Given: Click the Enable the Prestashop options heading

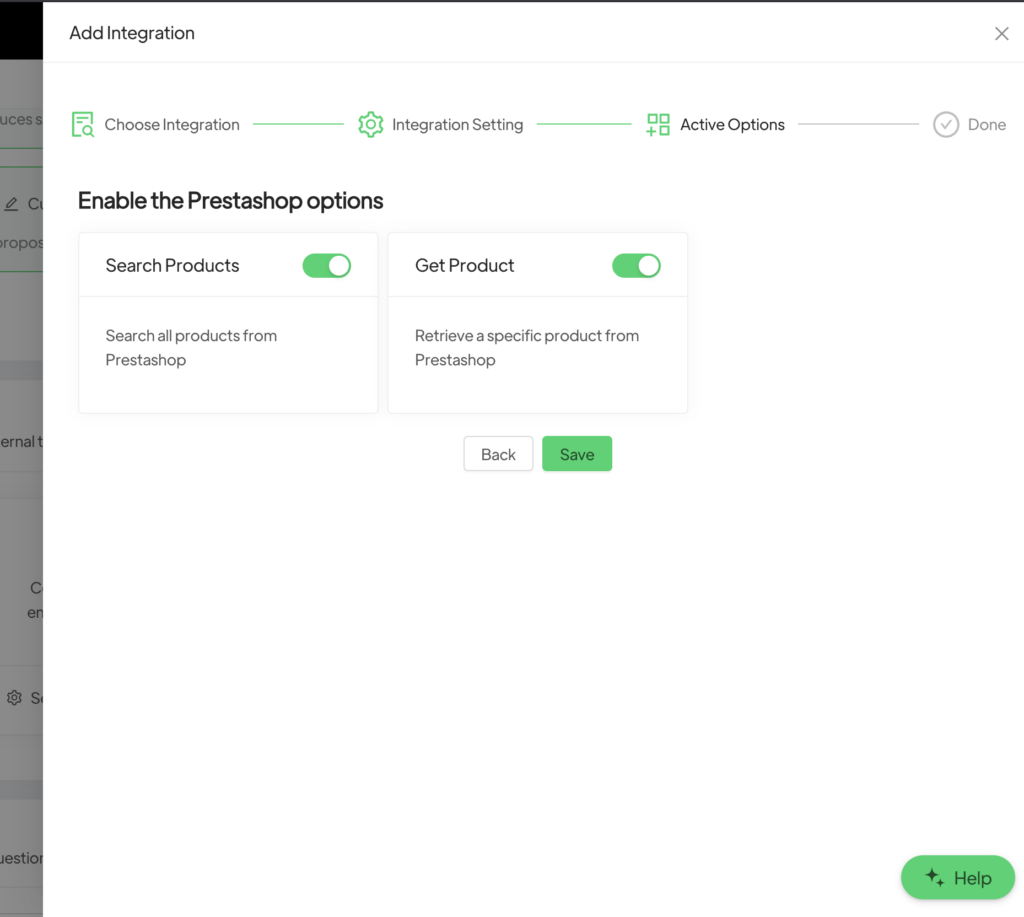Looking at the screenshot, I should (x=230, y=201).
